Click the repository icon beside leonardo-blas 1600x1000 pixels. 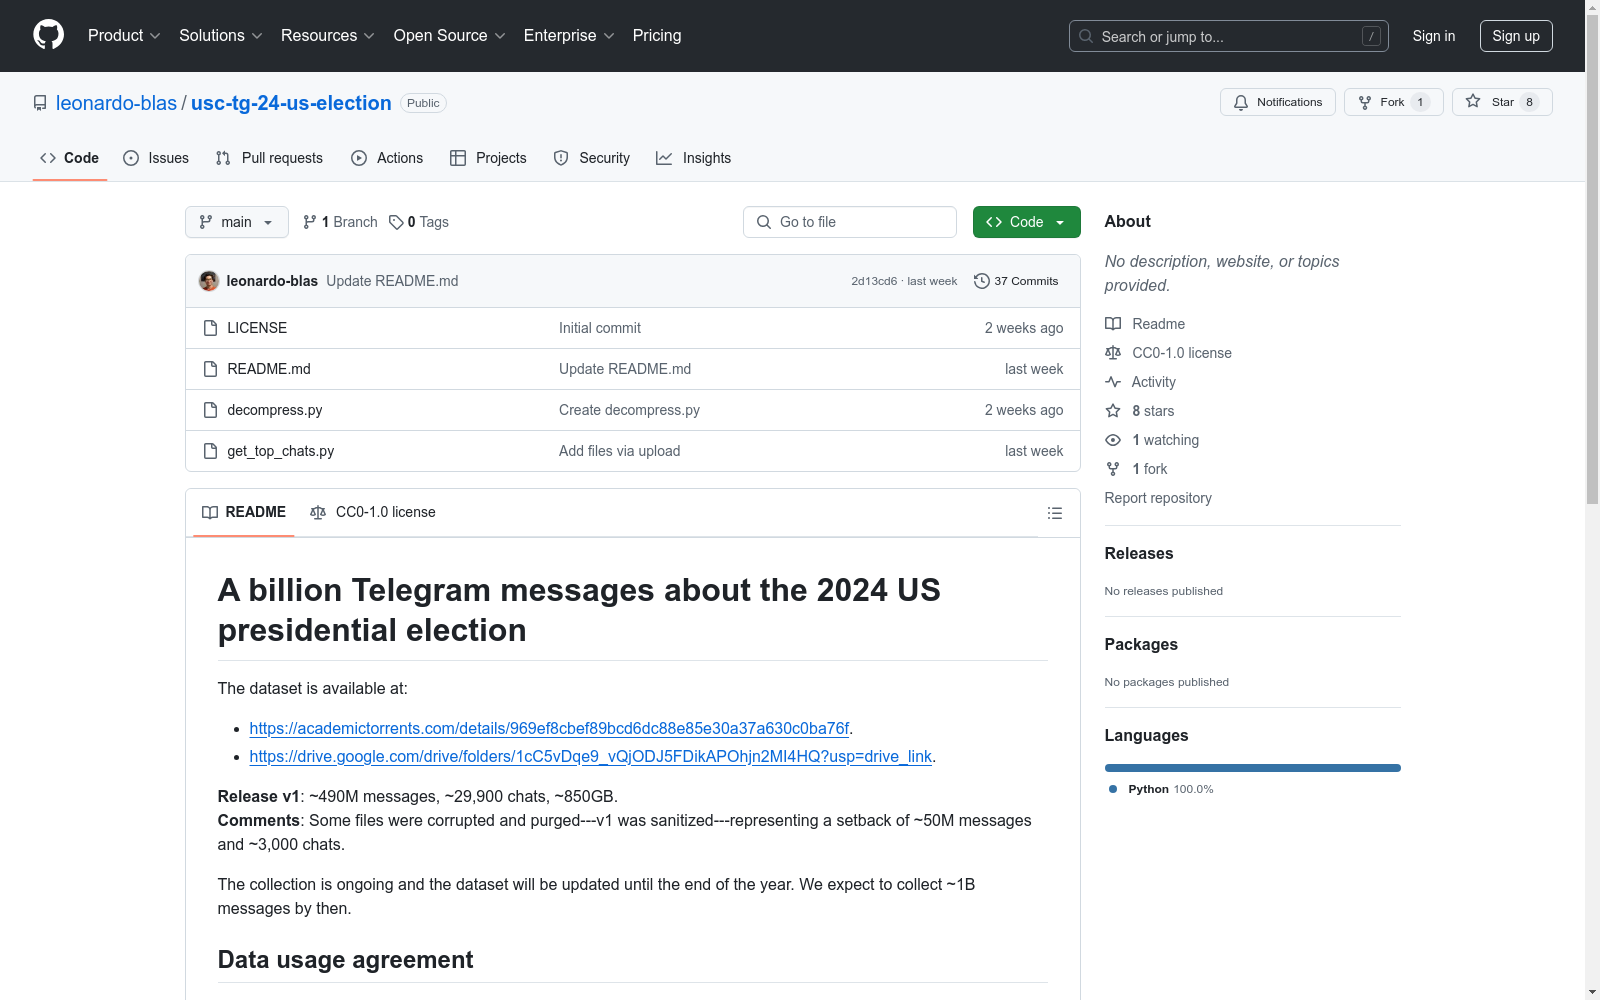tap(40, 103)
